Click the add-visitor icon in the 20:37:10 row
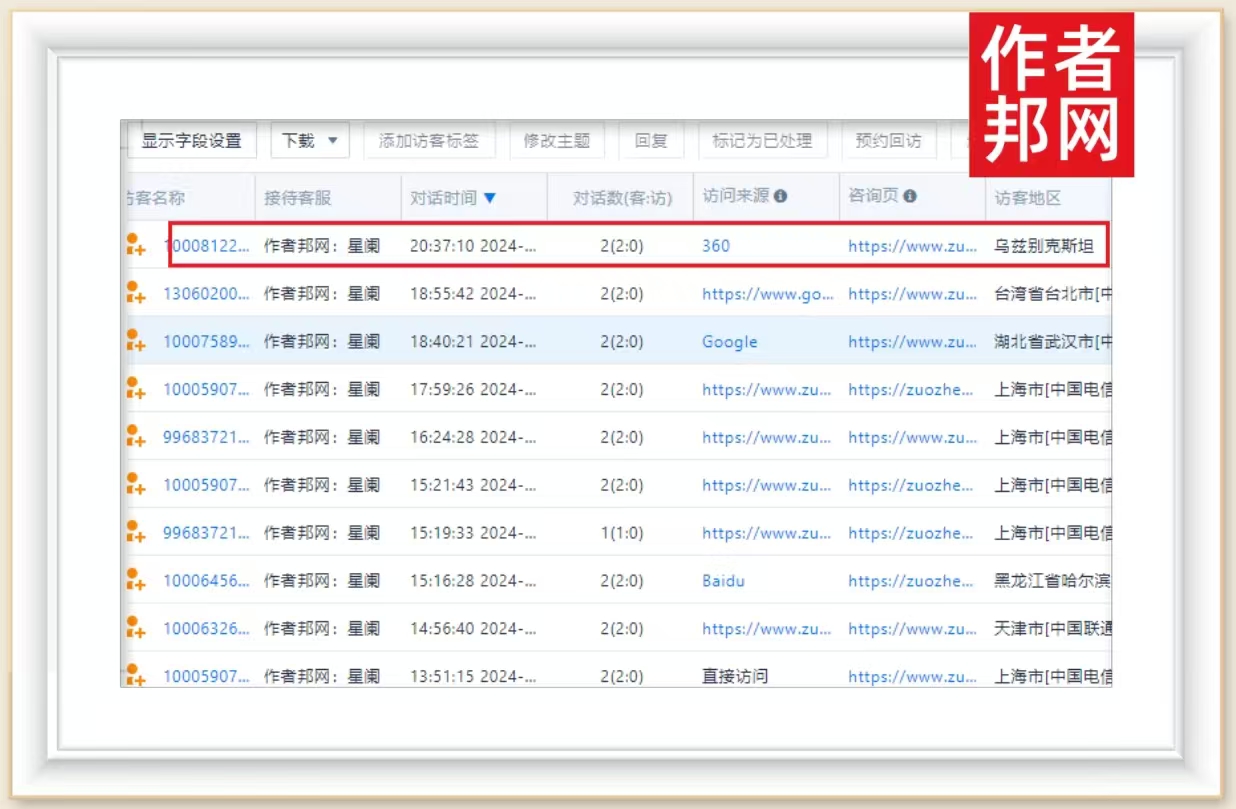This screenshot has height=809, width=1236. [135, 245]
